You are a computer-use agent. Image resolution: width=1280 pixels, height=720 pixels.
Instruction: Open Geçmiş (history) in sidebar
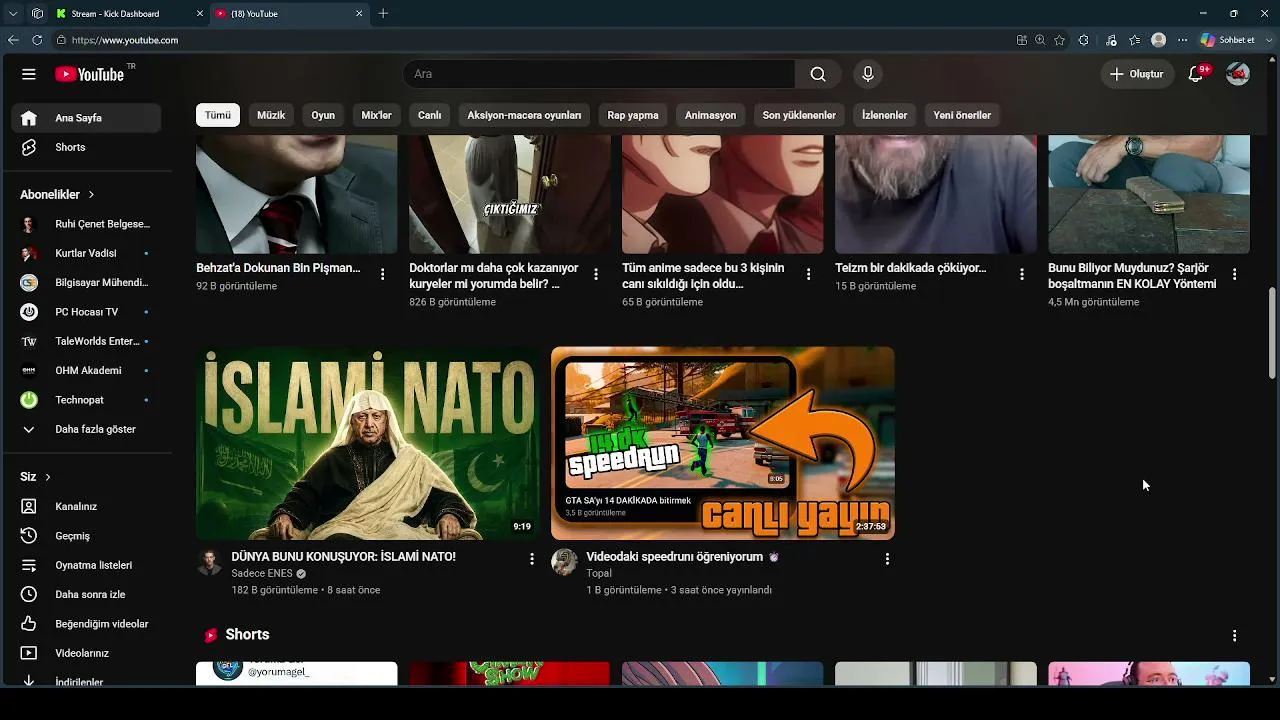(x=86, y=536)
